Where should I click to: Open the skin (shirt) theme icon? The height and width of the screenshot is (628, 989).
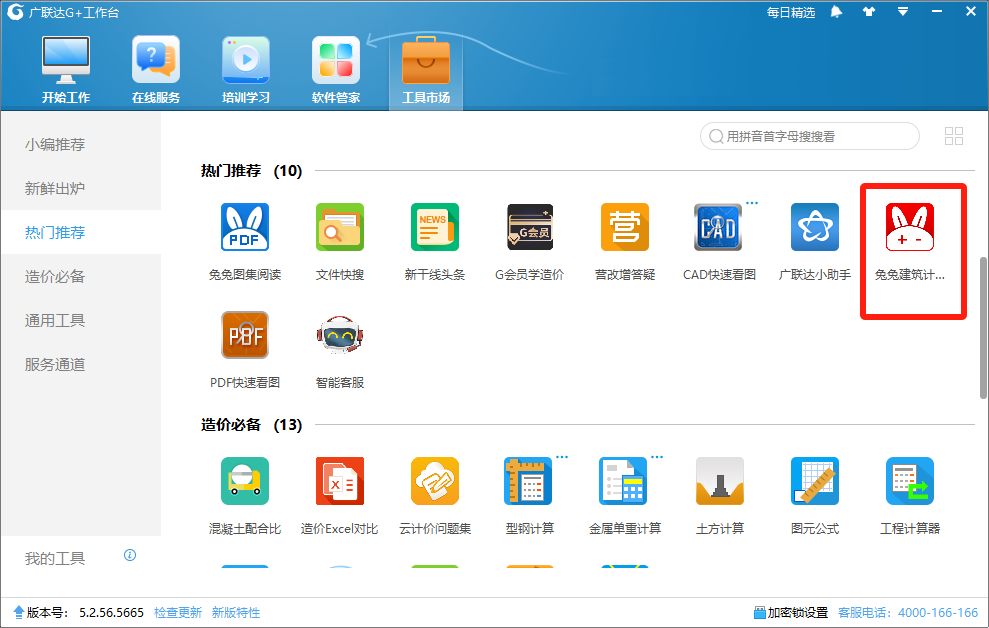click(x=869, y=12)
